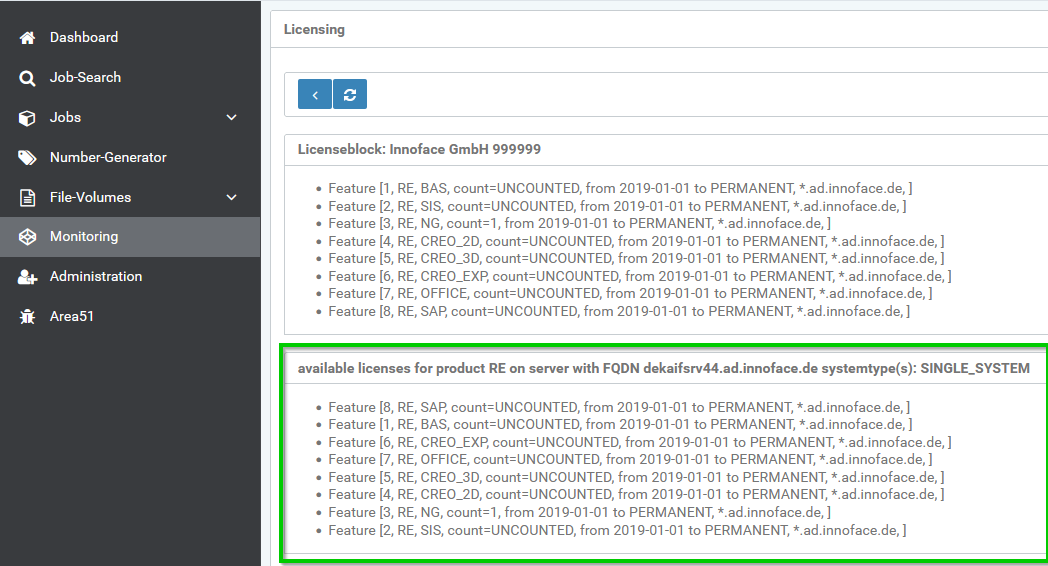Screen dimensions: 1048x566
Task: Click the cubes icon beside Monitoring
Action: tap(27, 237)
